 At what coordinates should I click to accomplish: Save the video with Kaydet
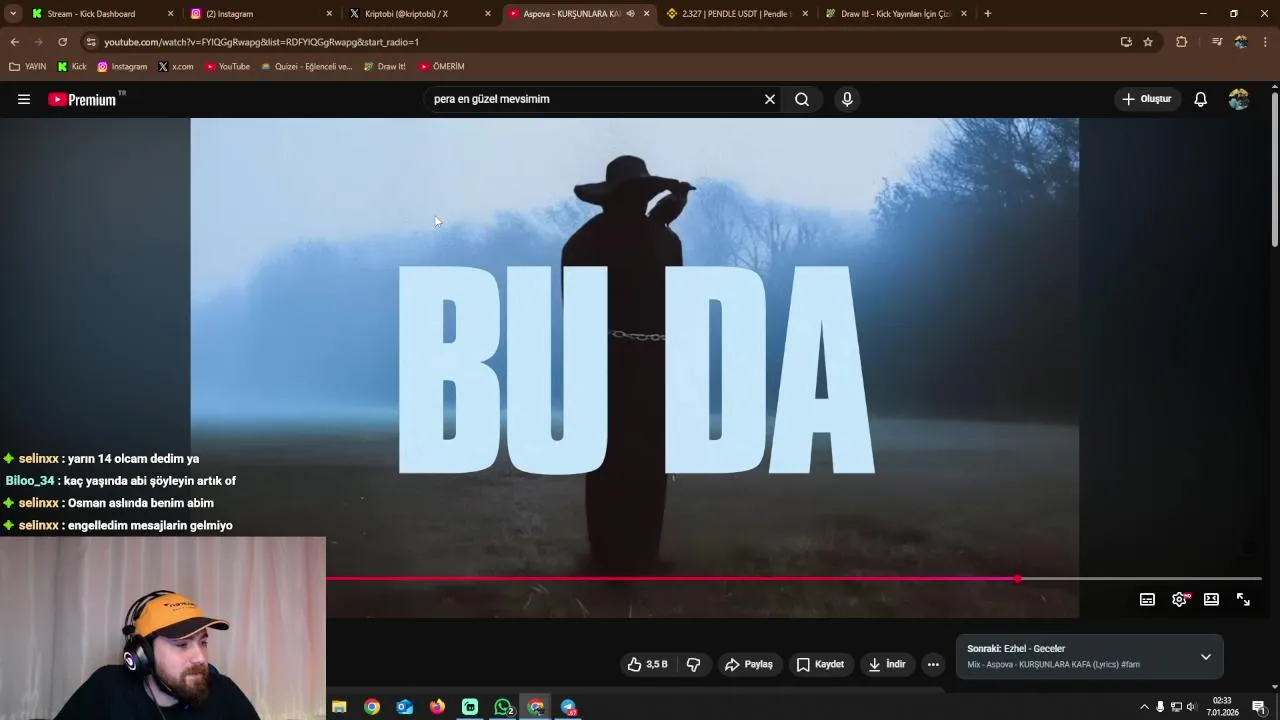(x=820, y=664)
